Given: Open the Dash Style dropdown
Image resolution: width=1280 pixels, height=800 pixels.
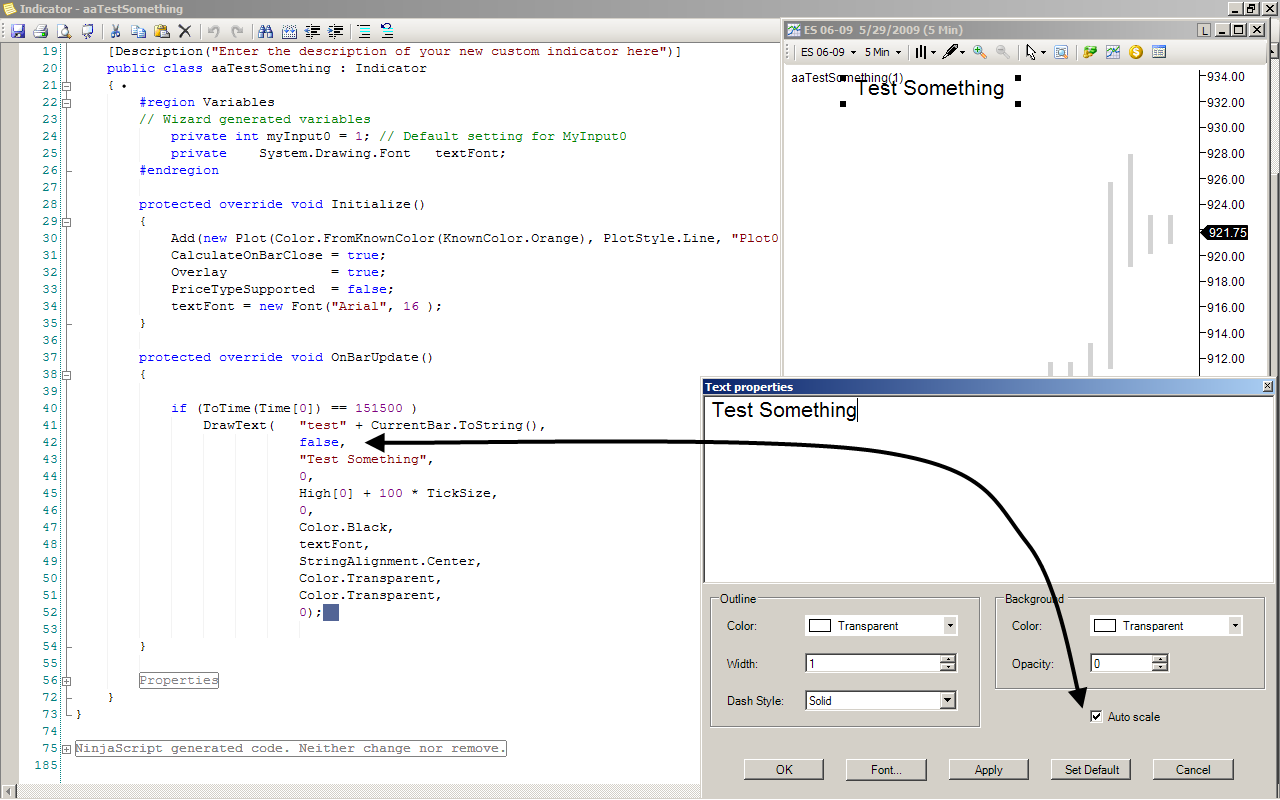Looking at the screenshot, I should pos(947,701).
